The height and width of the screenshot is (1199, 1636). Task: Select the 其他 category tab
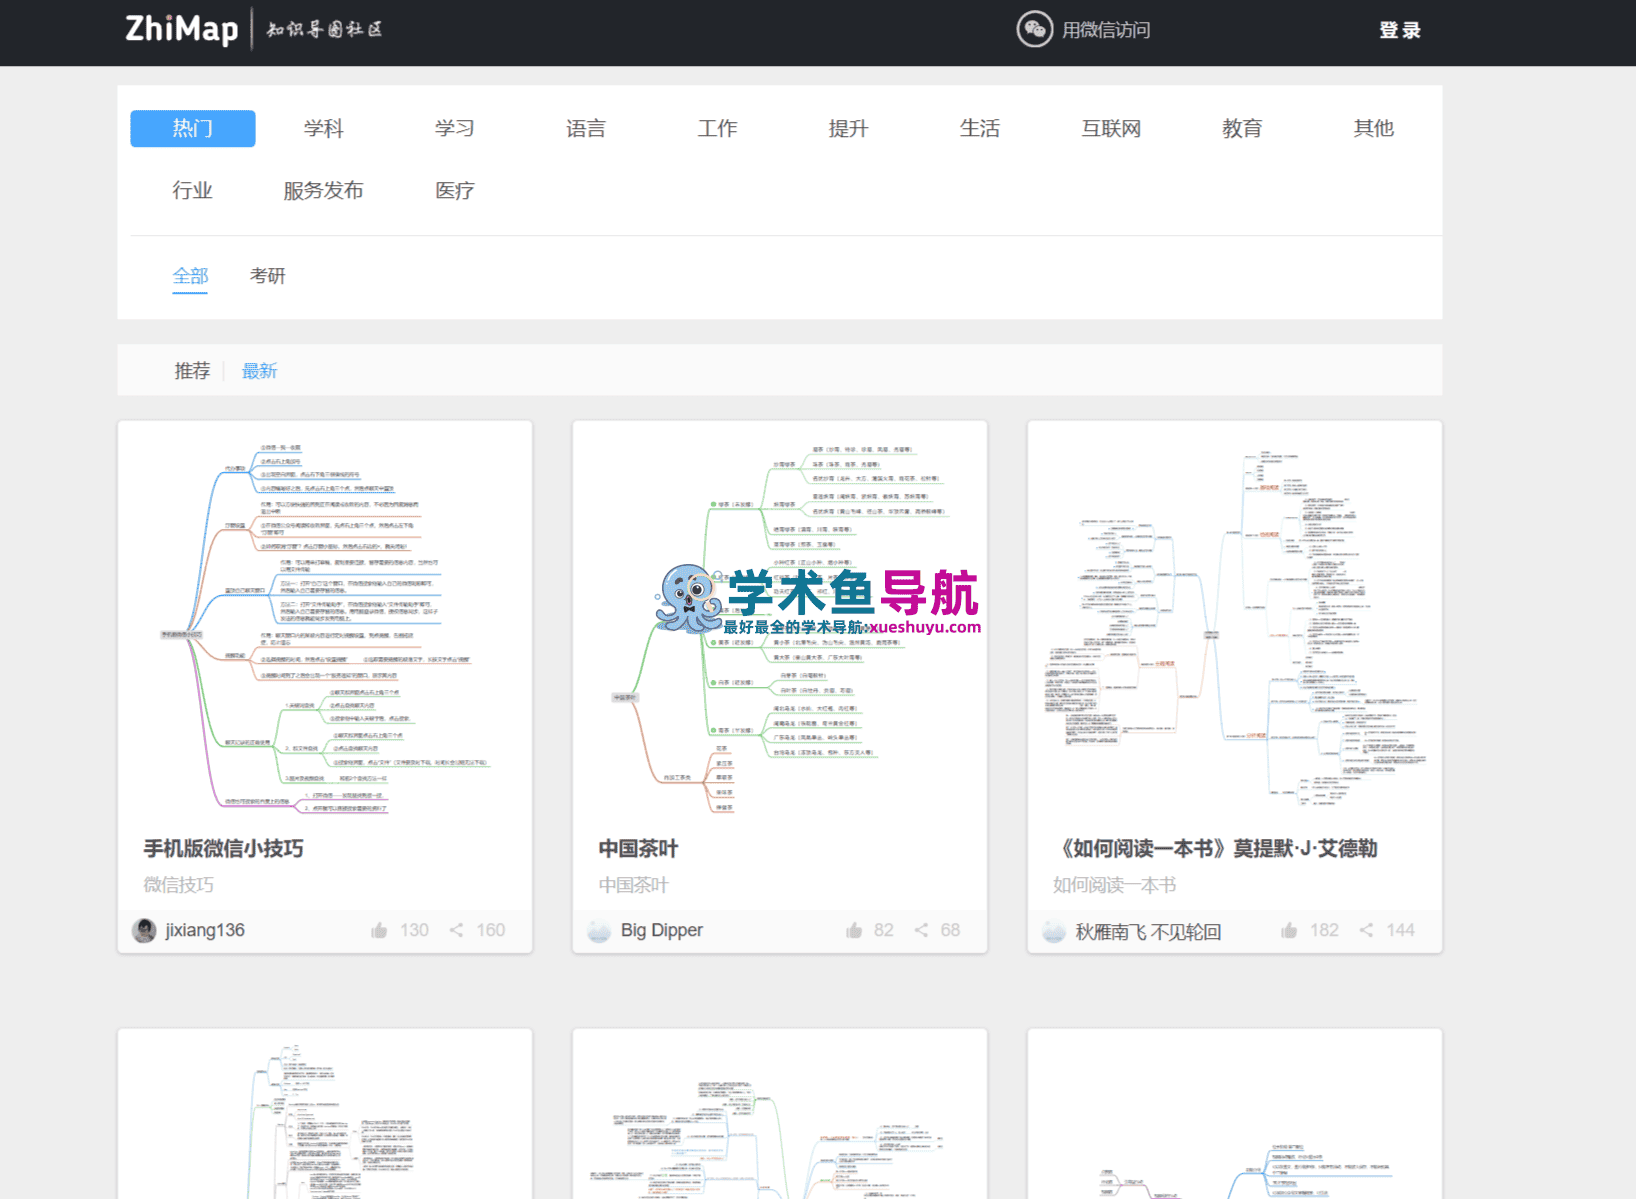pos(1373,128)
